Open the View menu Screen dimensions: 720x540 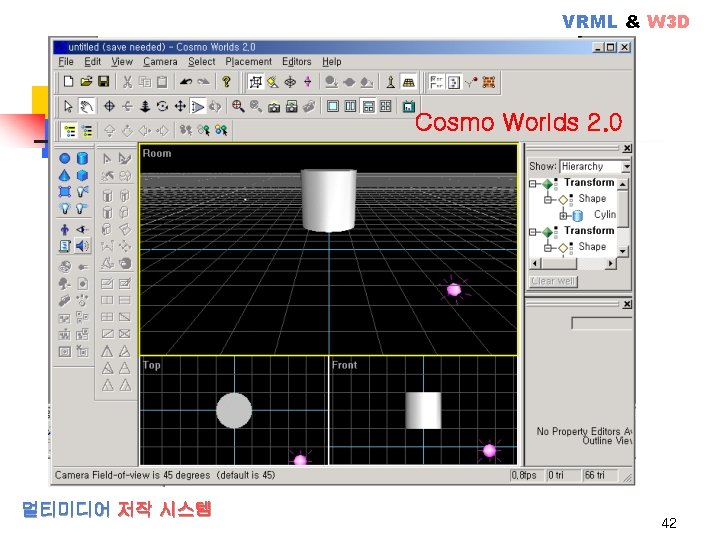[x=122, y=62]
